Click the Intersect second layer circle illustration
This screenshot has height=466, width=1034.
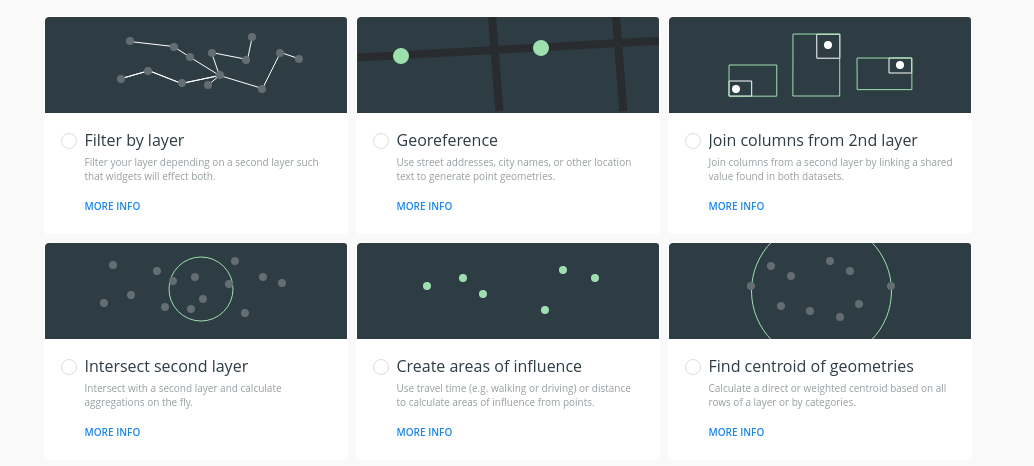(x=196, y=291)
